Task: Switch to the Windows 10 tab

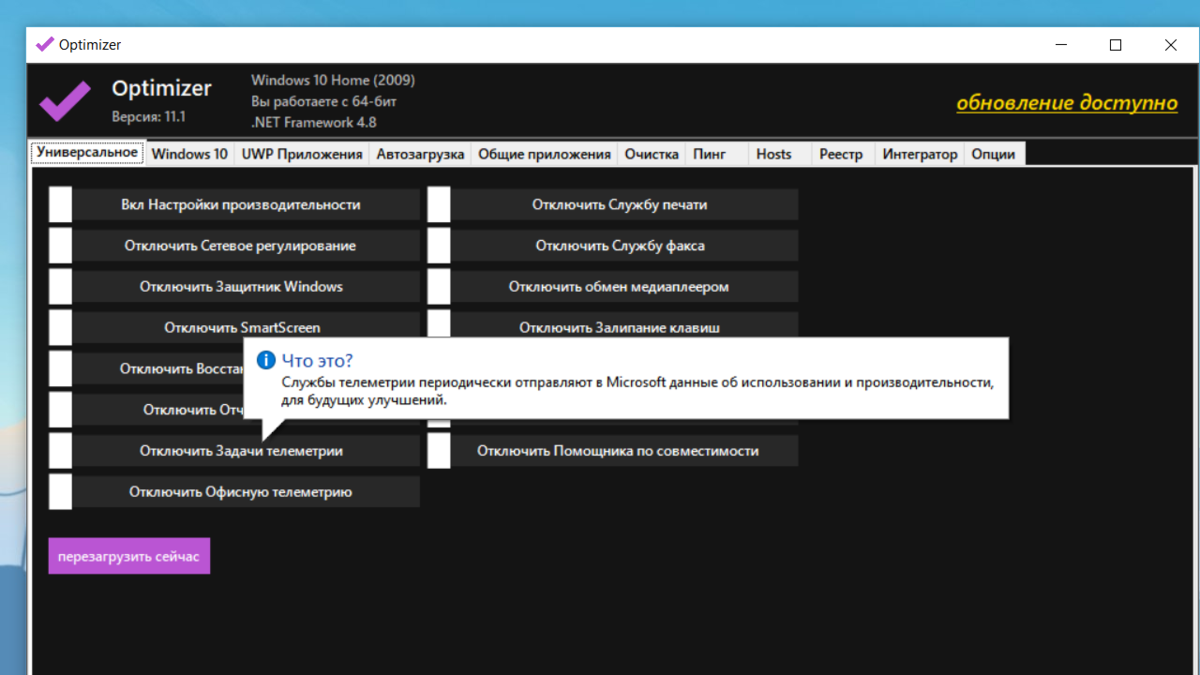Action: (x=190, y=154)
